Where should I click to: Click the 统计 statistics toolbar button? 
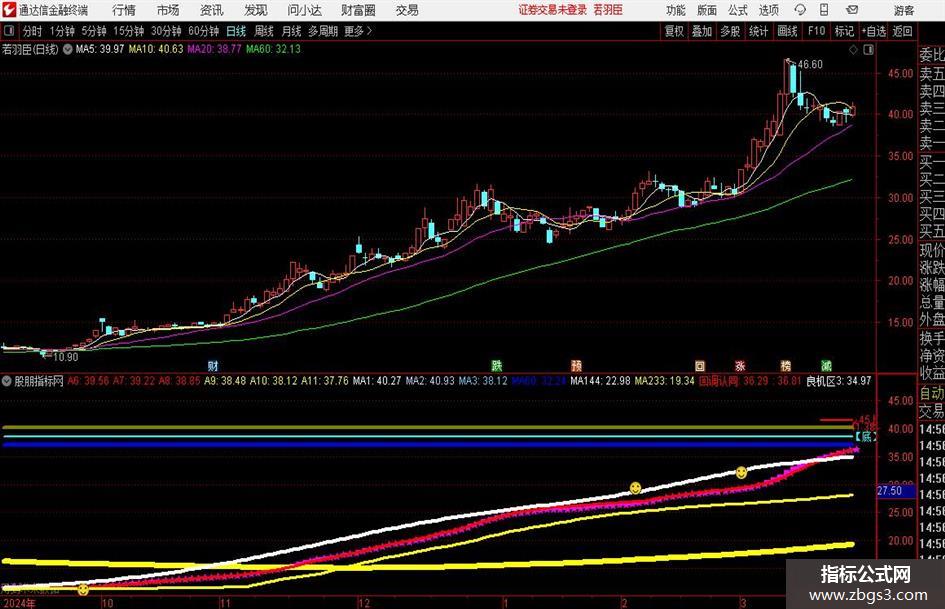[758, 31]
